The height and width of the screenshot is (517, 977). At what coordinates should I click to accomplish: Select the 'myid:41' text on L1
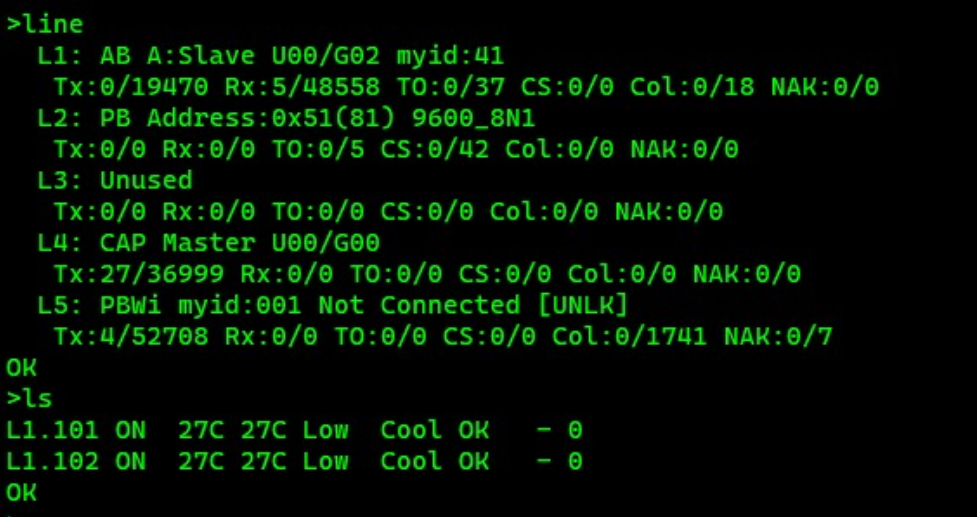pos(450,57)
